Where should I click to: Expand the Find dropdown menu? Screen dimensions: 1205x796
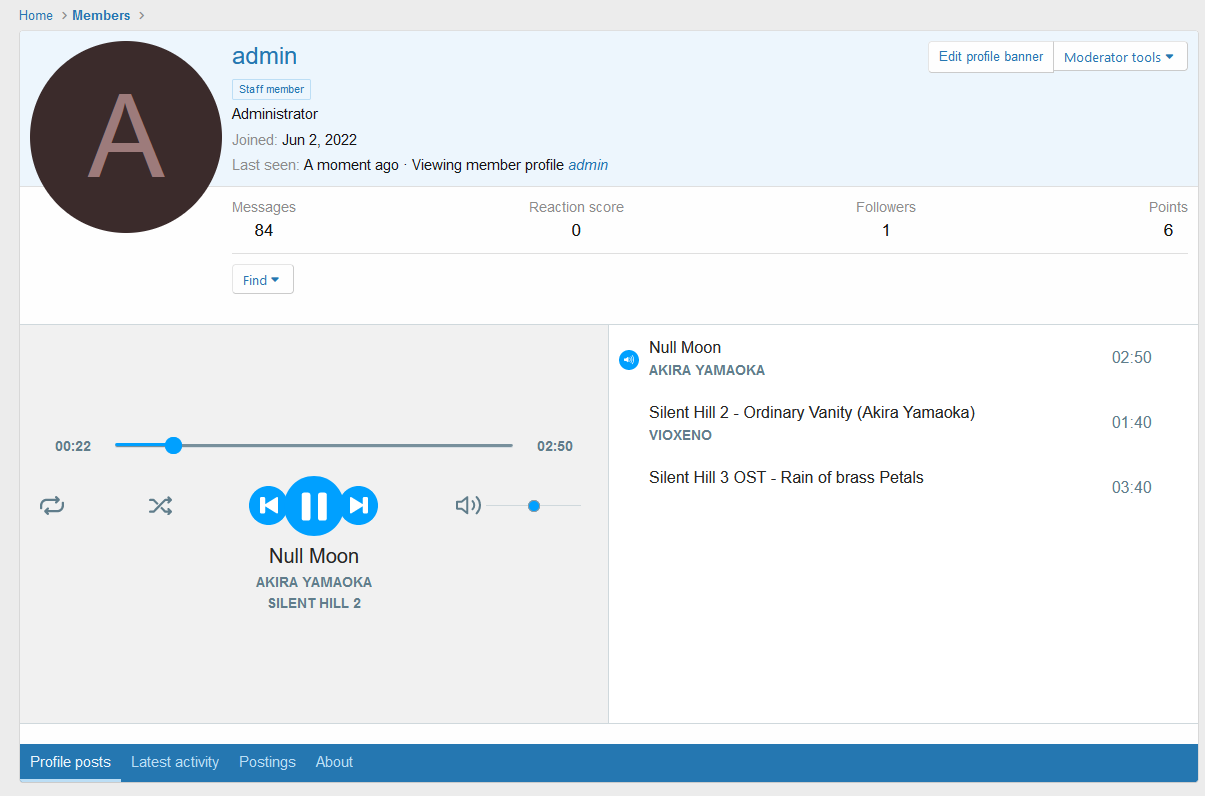pos(262,280)
